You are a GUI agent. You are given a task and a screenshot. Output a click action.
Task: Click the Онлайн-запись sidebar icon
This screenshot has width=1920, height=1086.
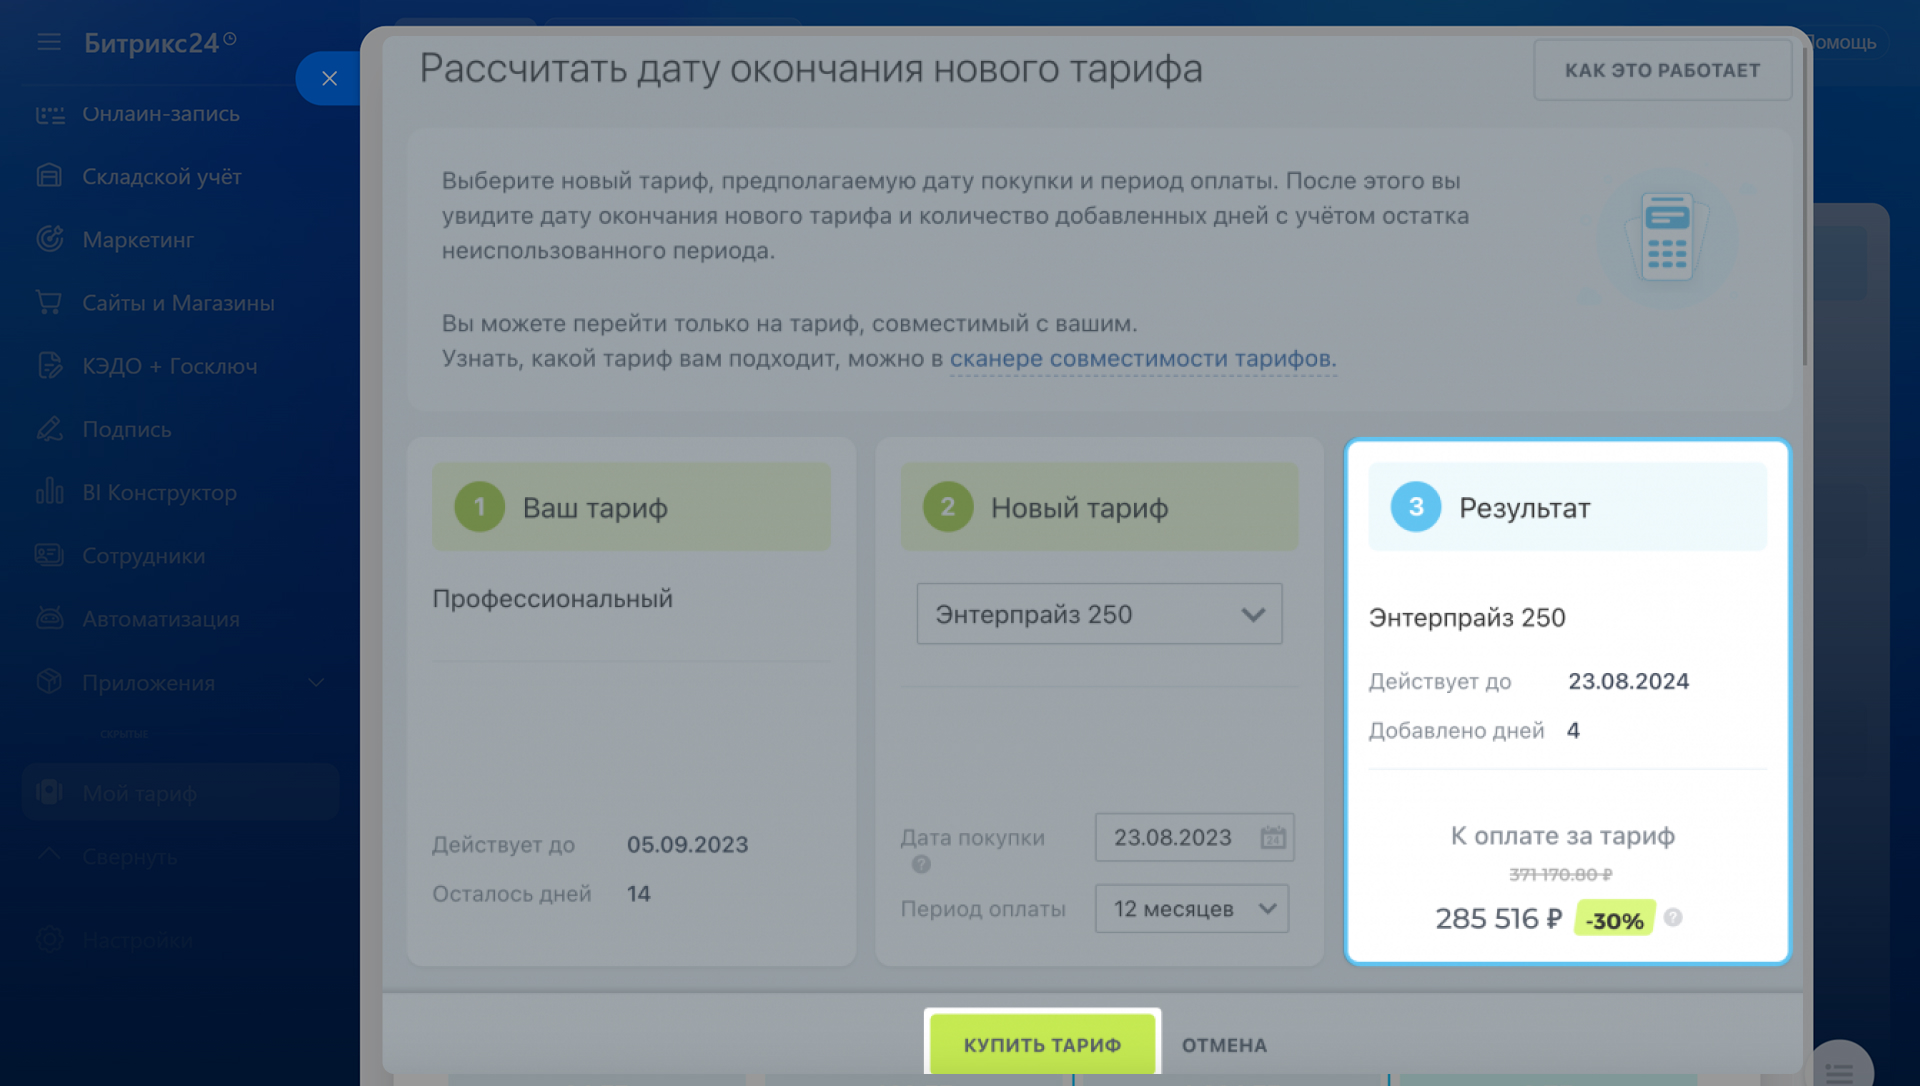click(x=49, y=114)
